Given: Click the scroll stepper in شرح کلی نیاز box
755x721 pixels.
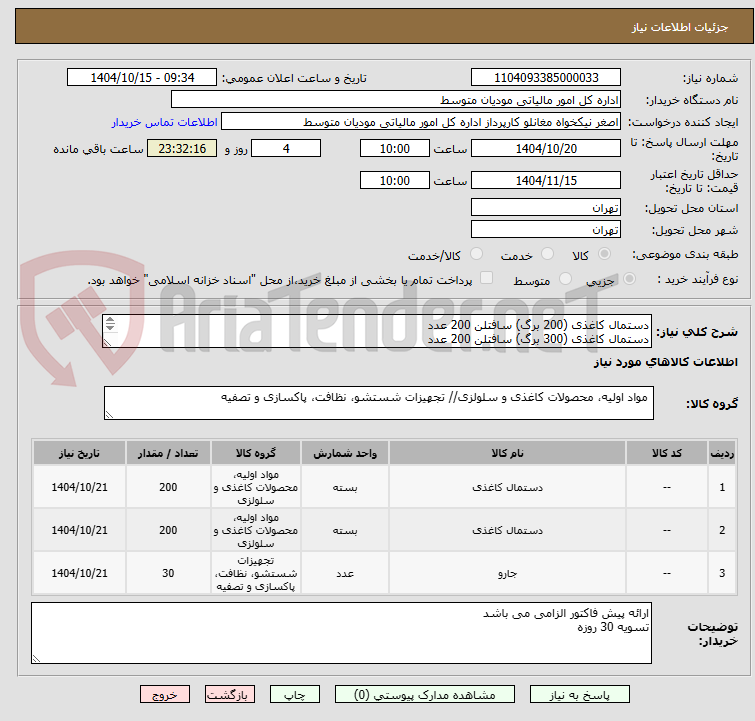Looking at the screenshot, I should tap(110, 324).
